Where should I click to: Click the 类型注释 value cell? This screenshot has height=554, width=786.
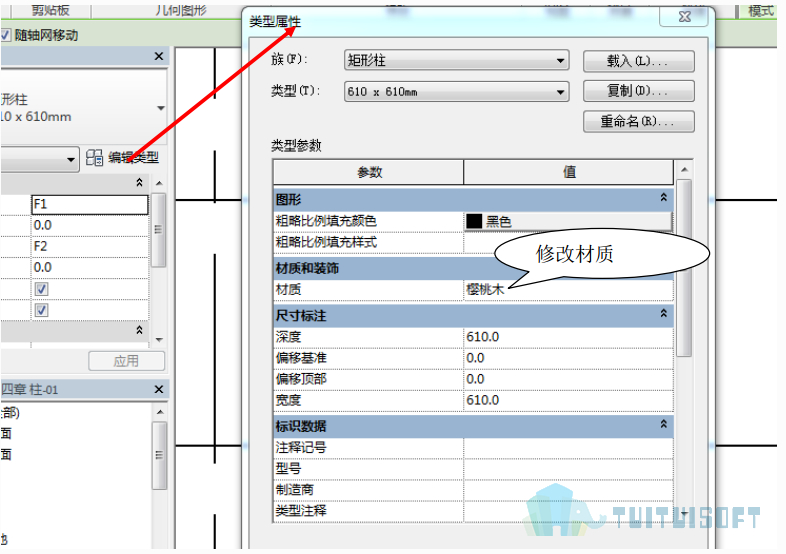pos(568,511)
